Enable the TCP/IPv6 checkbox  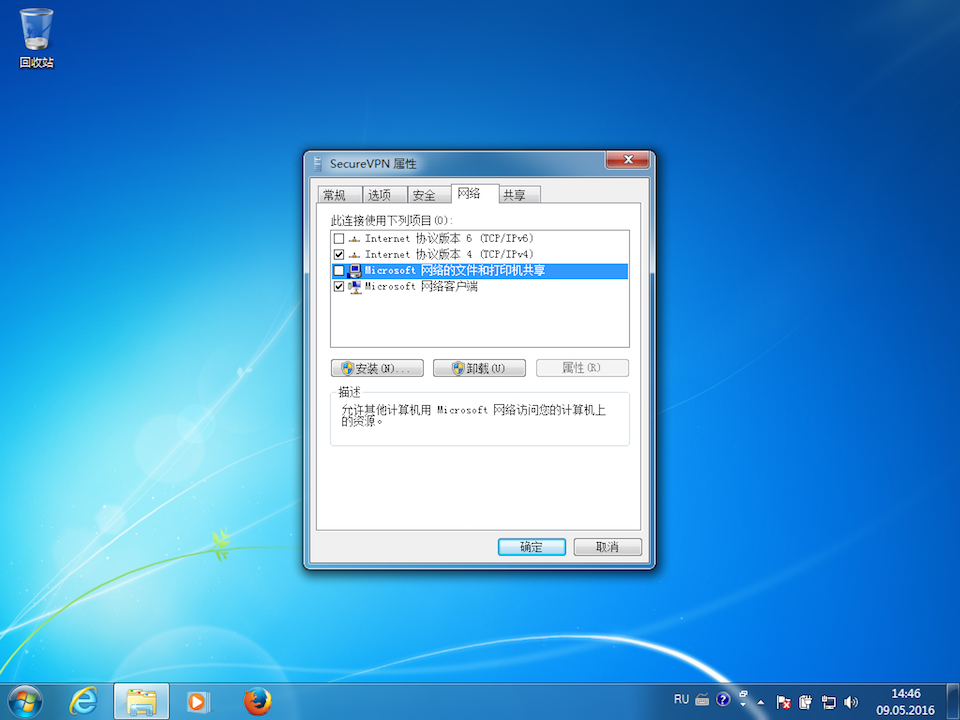[339, 239]
